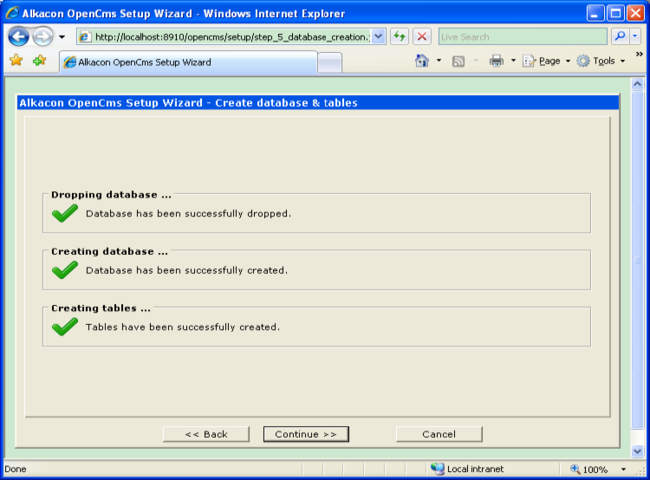Click the green checkmark next to Database created
Screen dimensions: 650x480
point(65,270)
